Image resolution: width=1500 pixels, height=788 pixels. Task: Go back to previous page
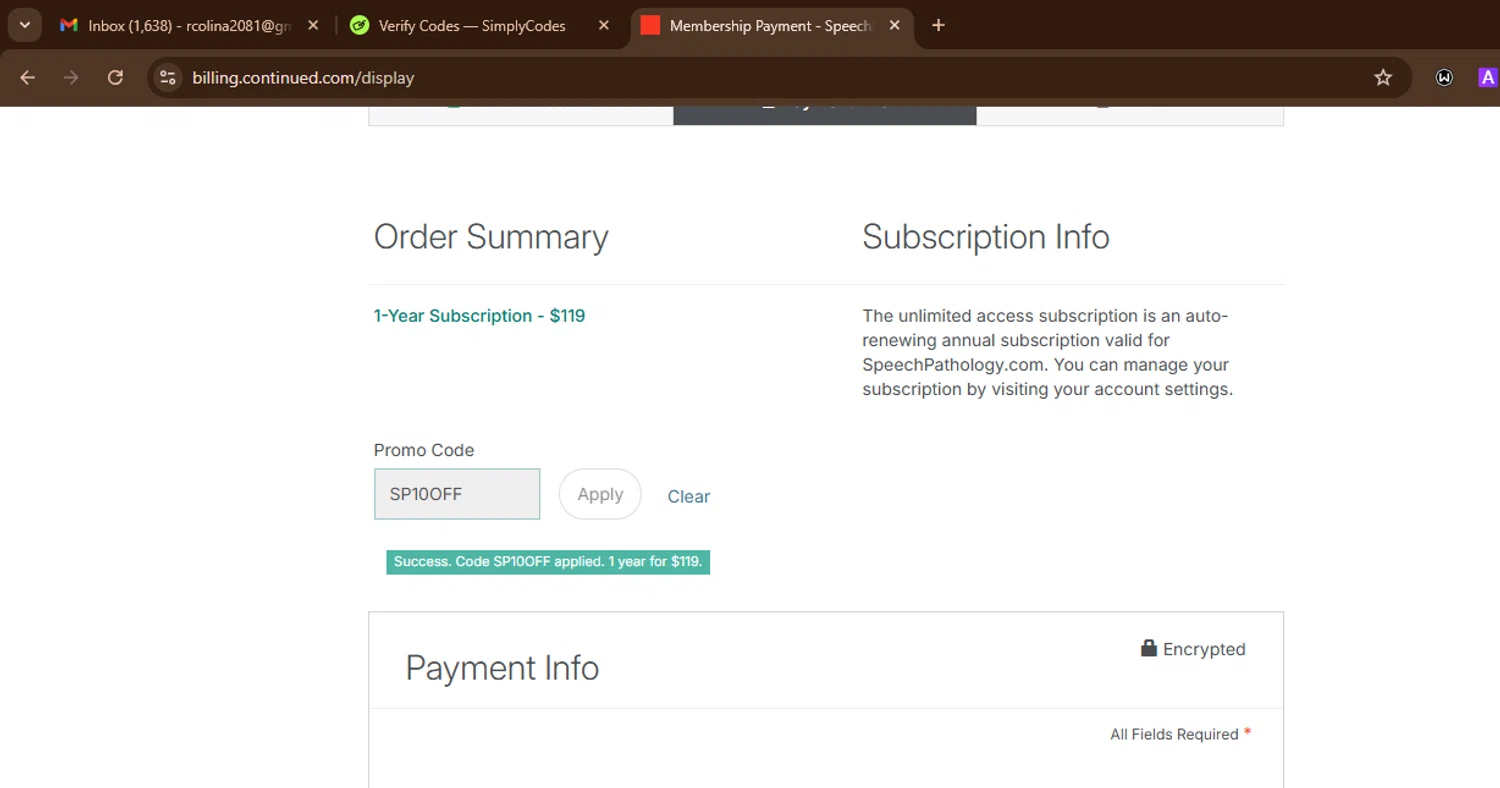(x=27, y=77)
